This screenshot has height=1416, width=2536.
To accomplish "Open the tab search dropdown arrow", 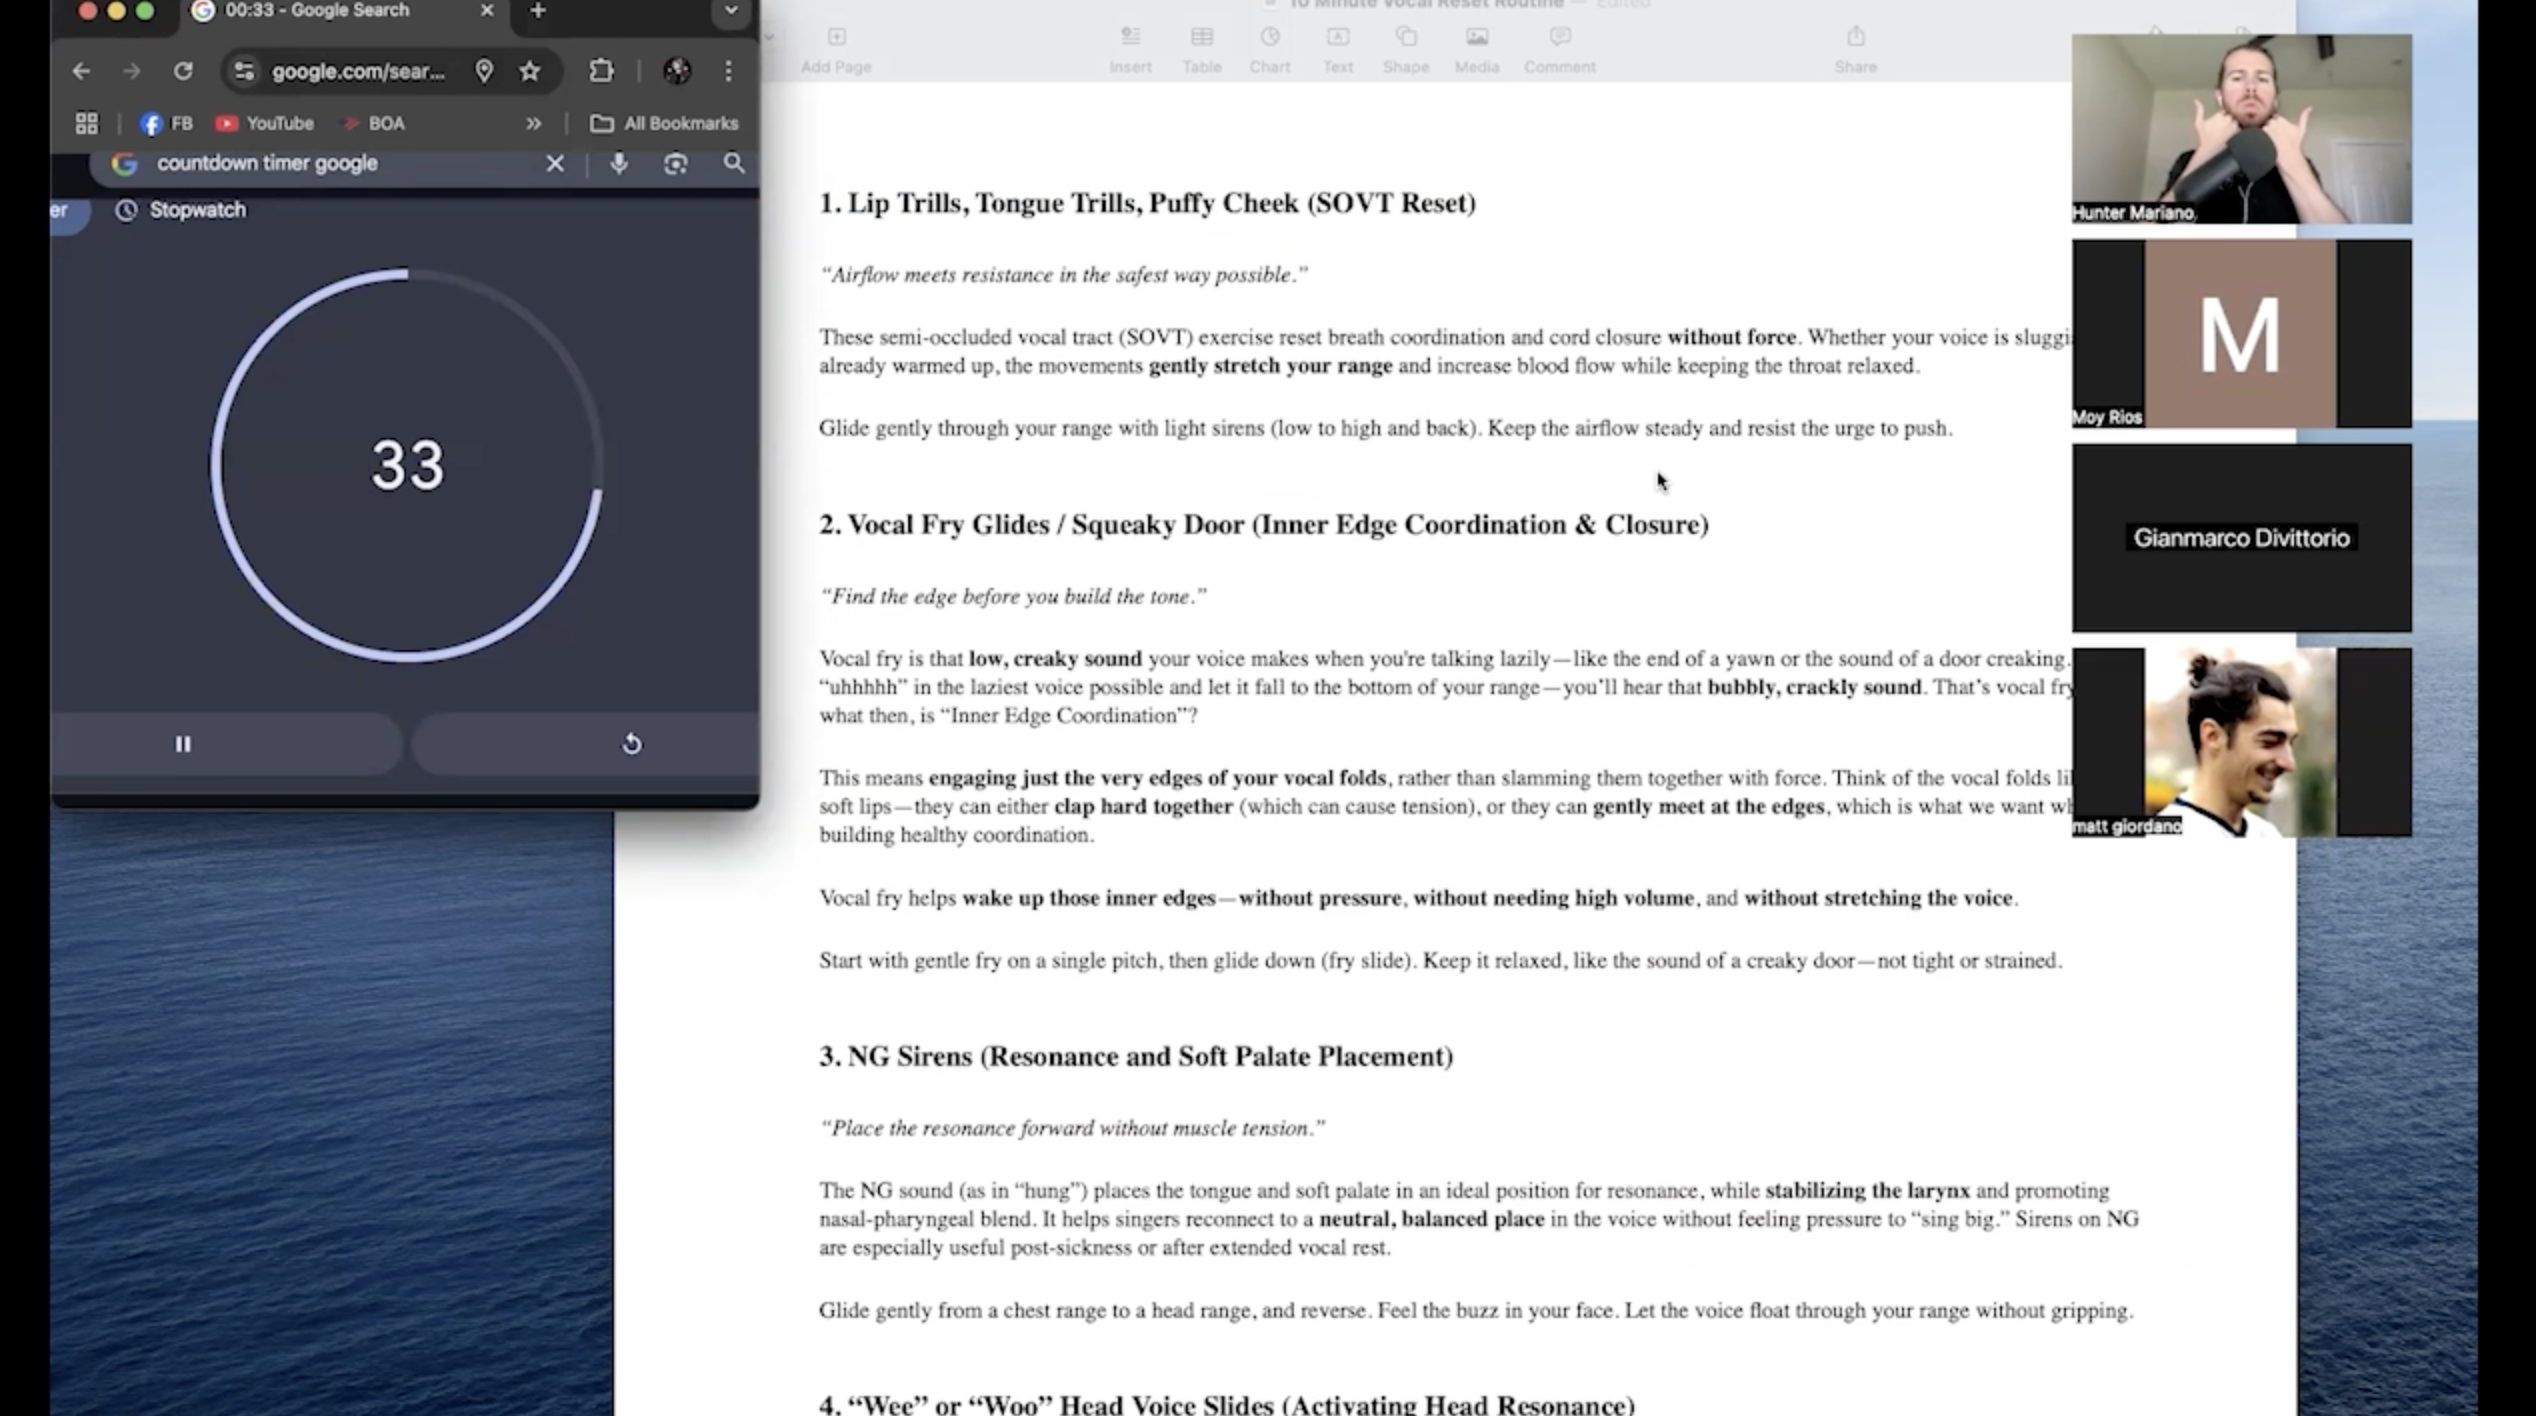I will [731, 11].
